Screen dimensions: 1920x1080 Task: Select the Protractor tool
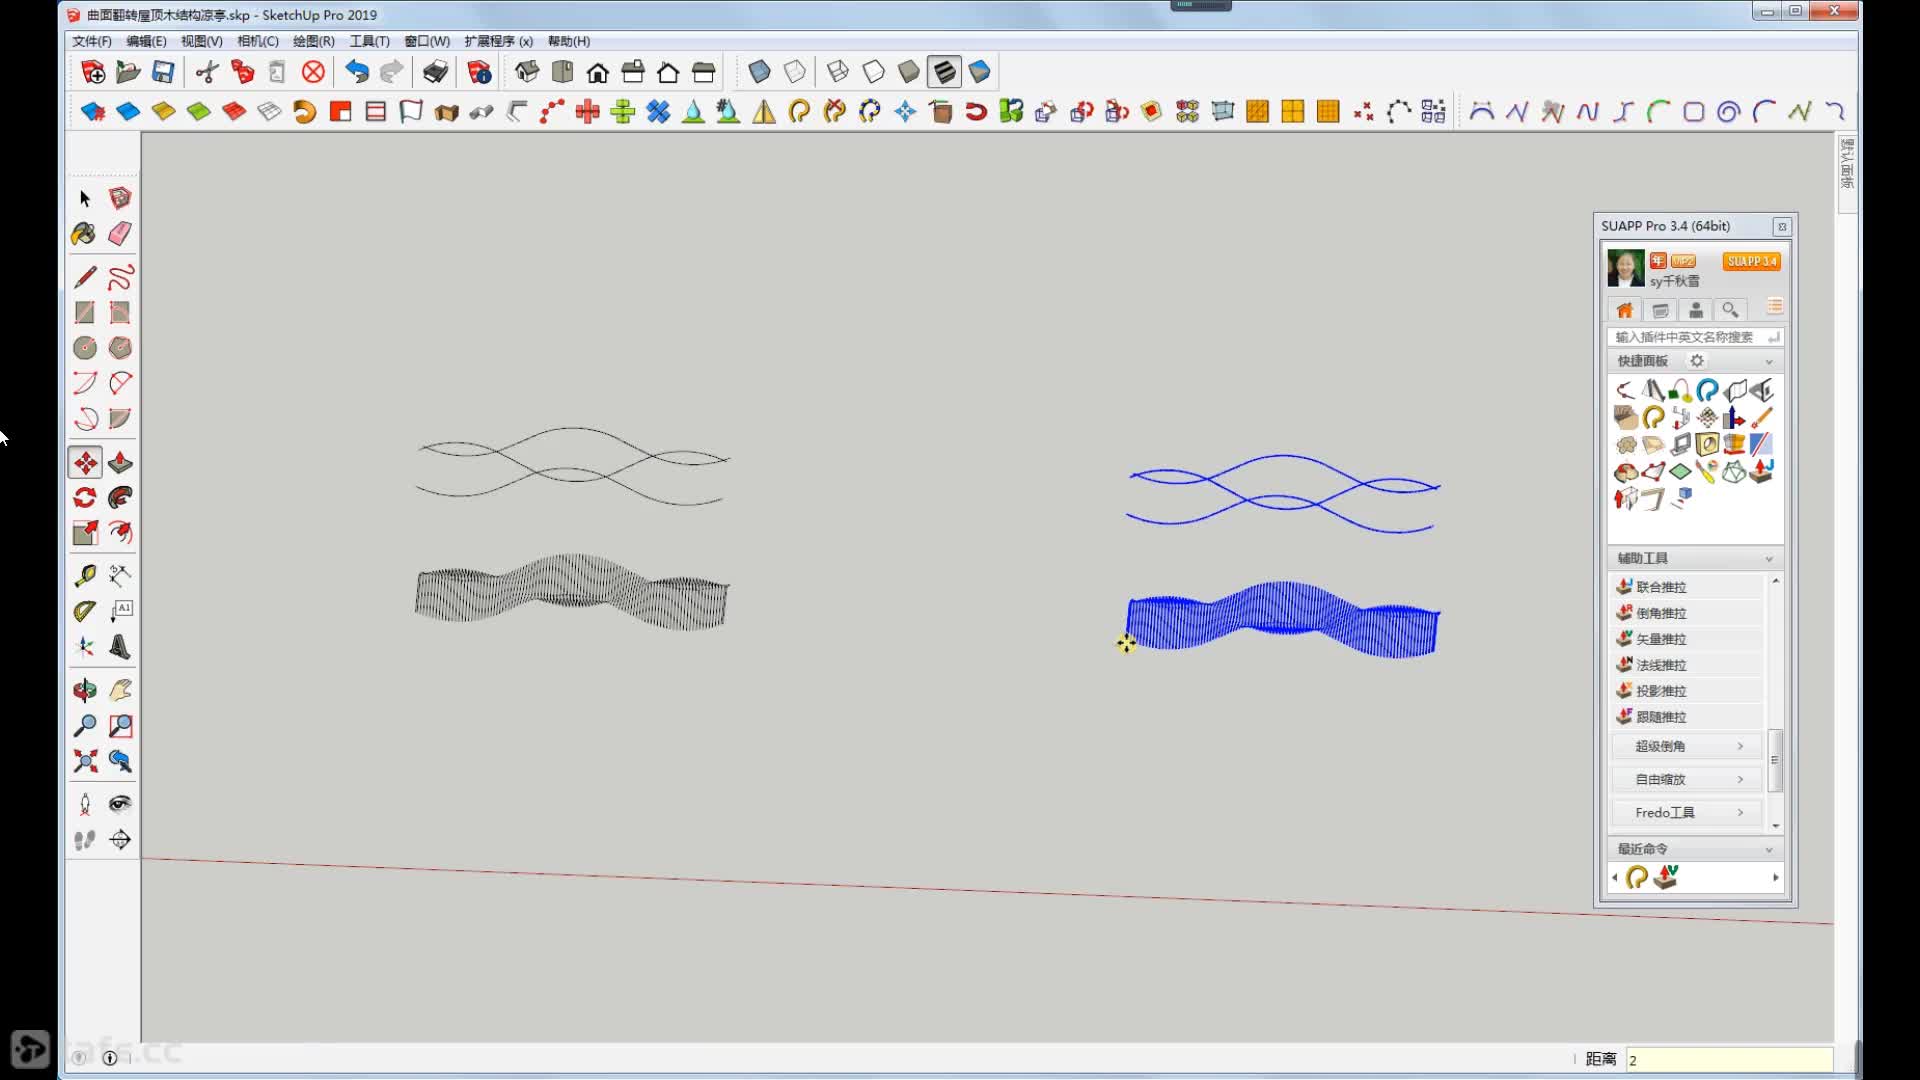tap(85, 610)
